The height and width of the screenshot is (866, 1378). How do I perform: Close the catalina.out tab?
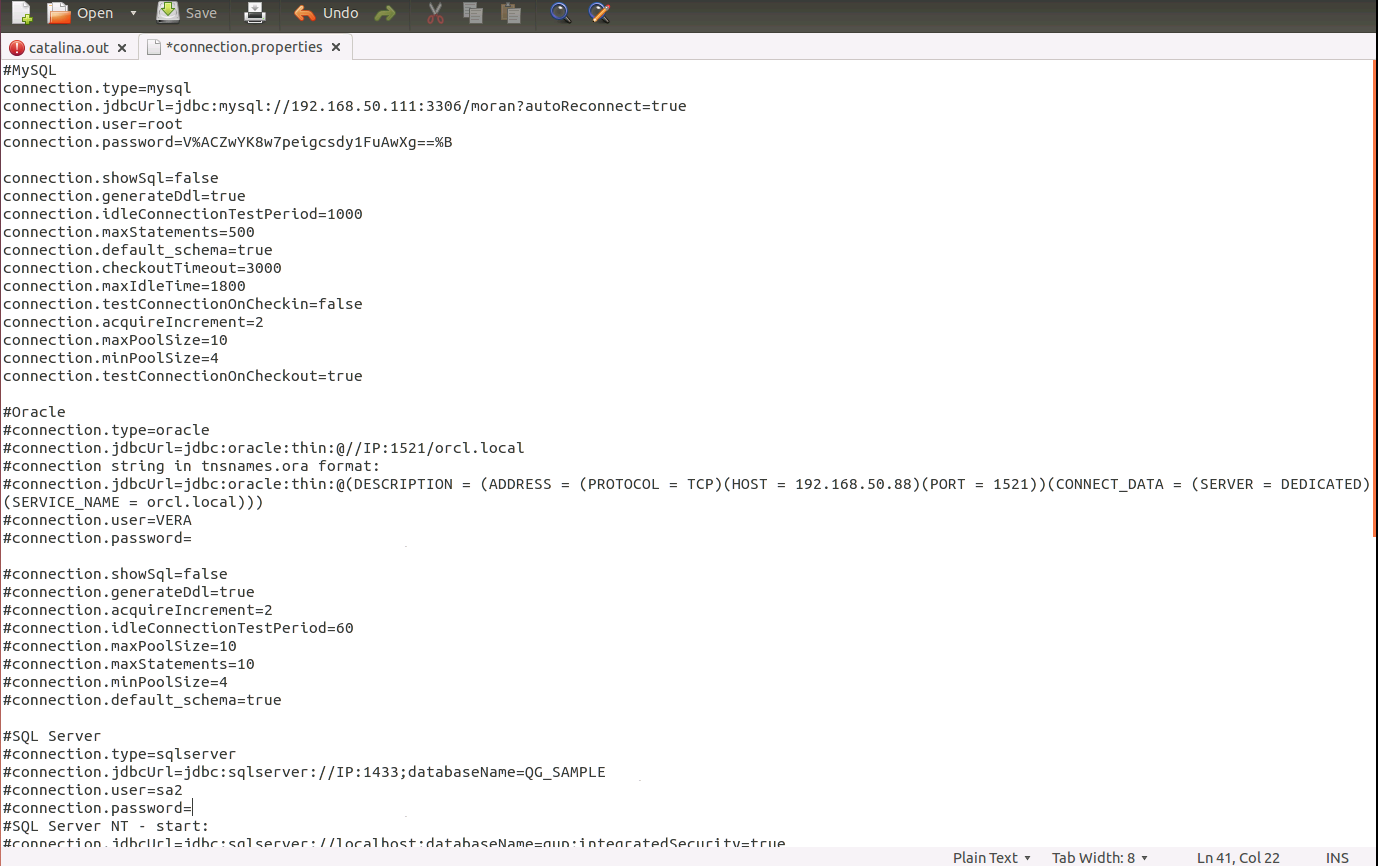(x=122, y=48)
